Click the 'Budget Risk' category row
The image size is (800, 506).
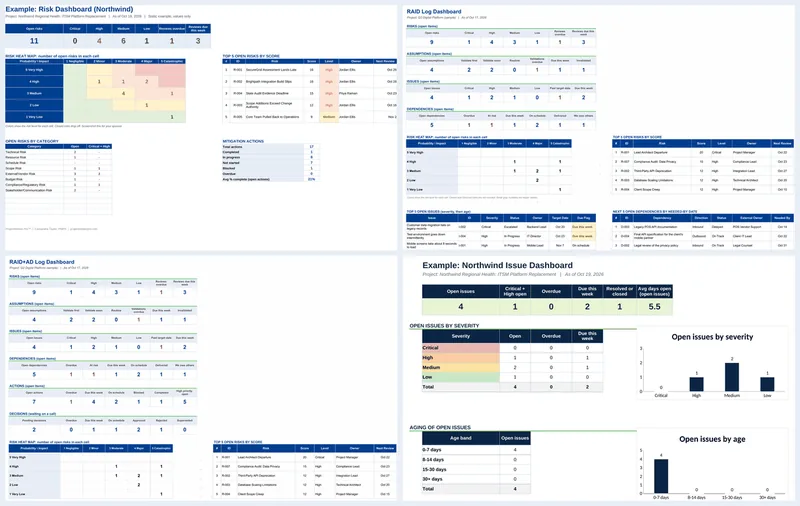pyautogui.click(x=58, y=179)
